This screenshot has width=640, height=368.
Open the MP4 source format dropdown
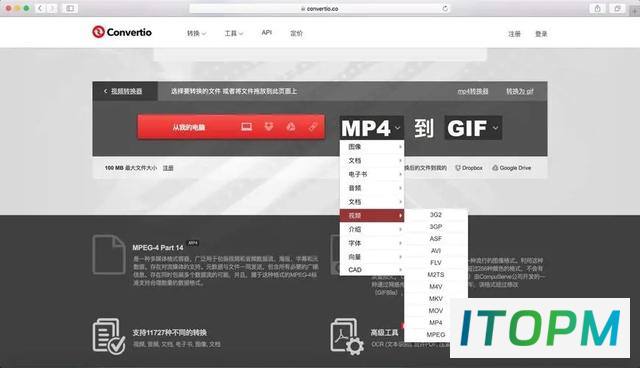tap(371, 128)
